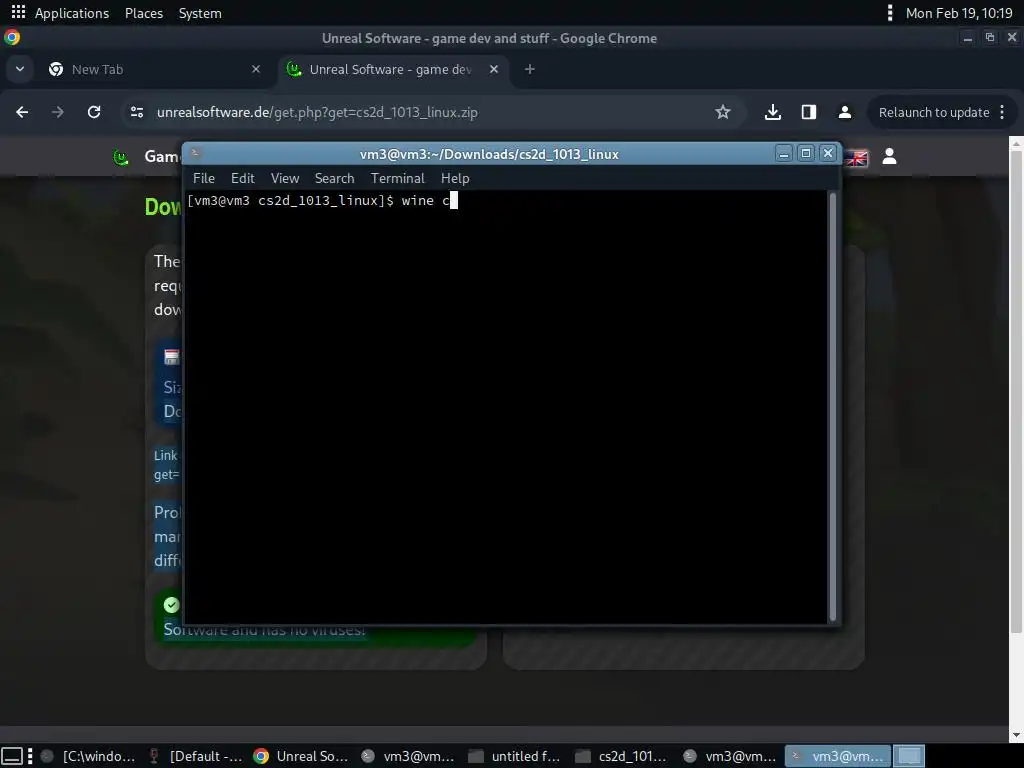Open the Terminal menu
1024x768 pixels.
point(398,178)
